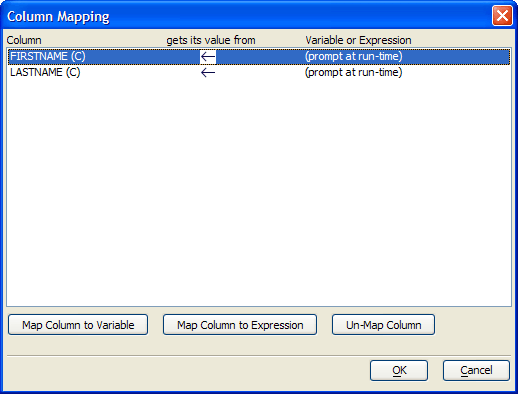The height and width of the screenshot is (394, 518).
Task: Click Map Column to Expression button
Action: pyautogui.click(x=240, y=325)
